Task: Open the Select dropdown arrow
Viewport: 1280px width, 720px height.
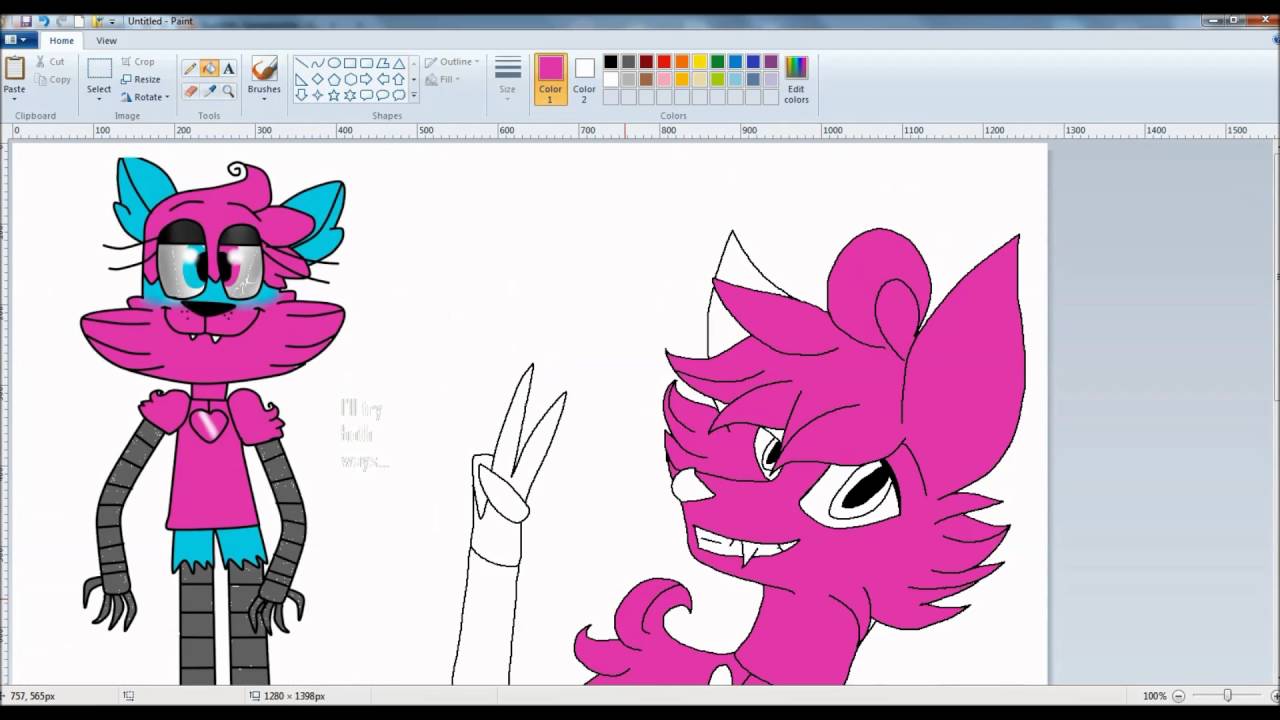Action: click(99, 98)
